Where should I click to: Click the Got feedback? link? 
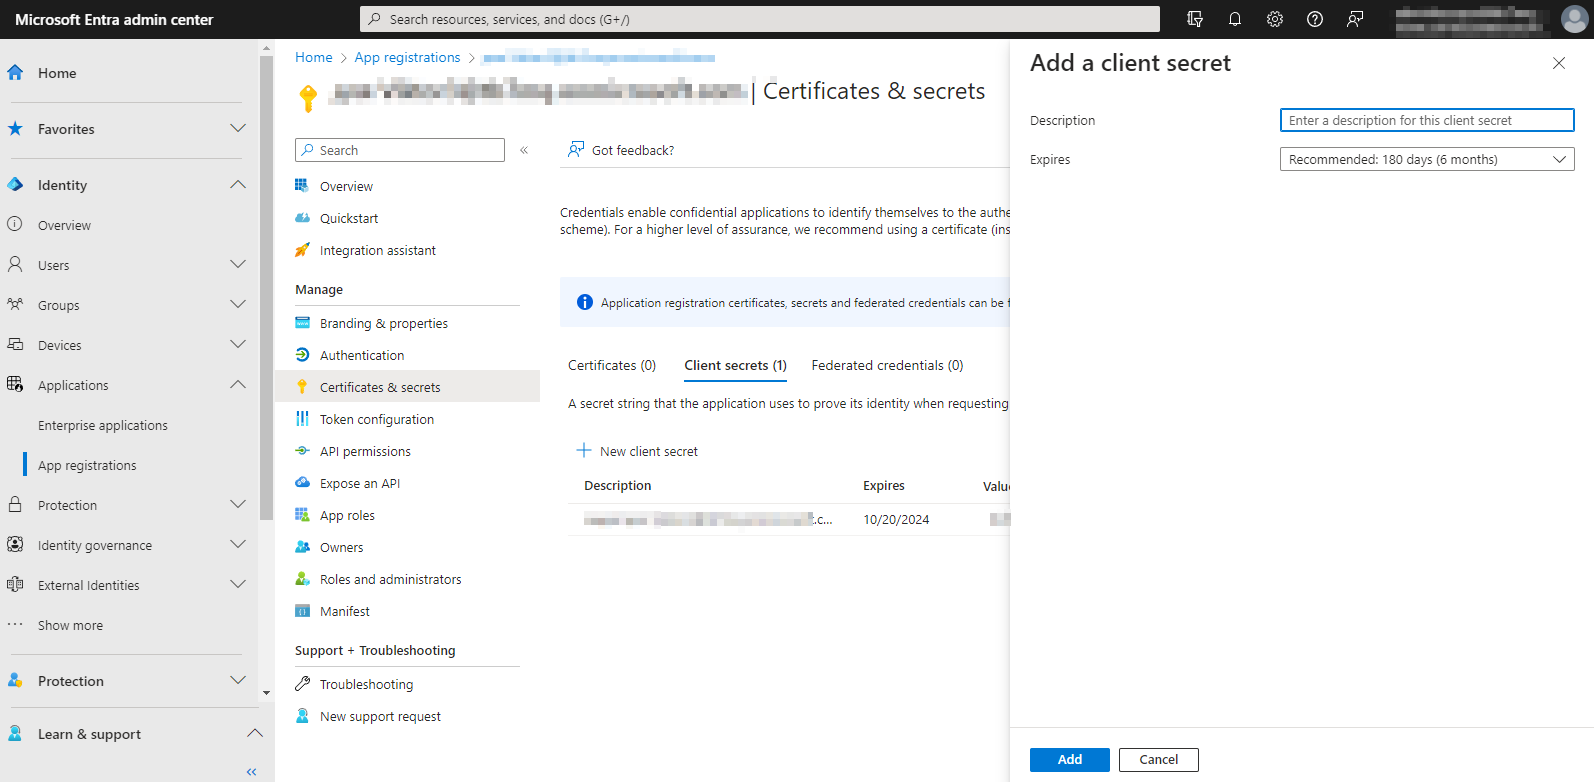pos(621,150)
